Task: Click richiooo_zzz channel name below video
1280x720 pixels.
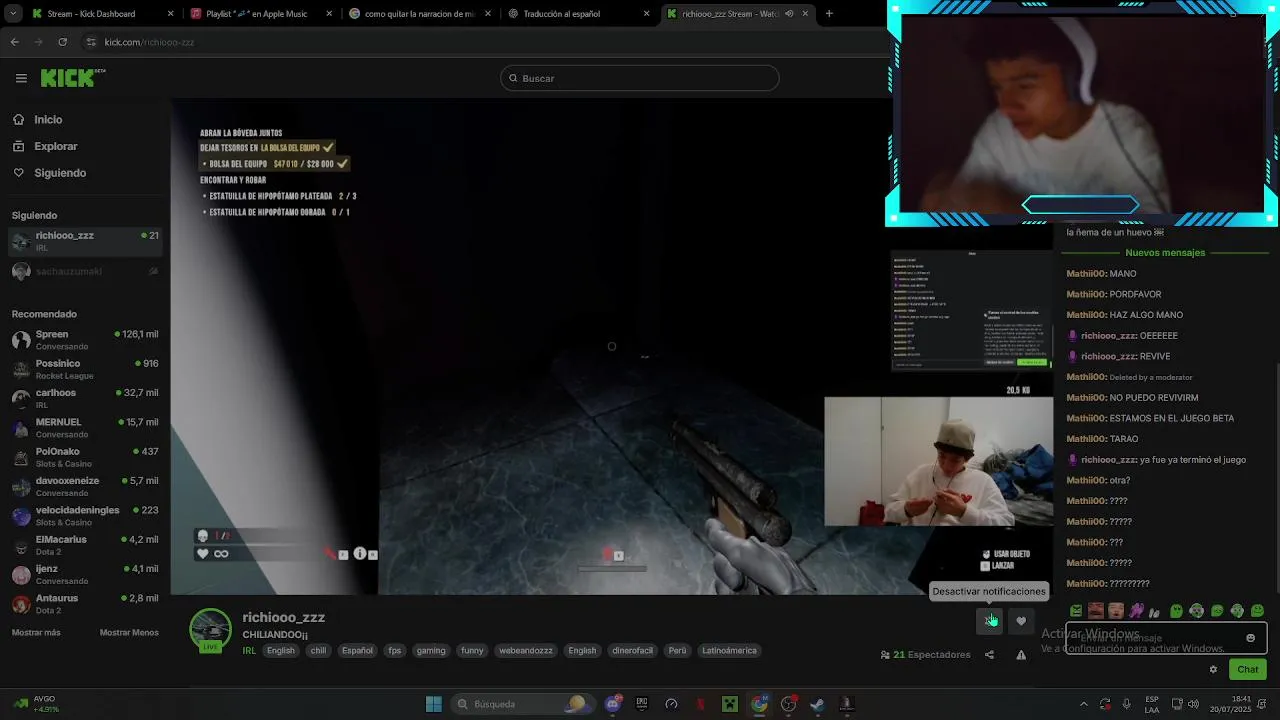Action: pyautogui.click(x=284, y=618)
